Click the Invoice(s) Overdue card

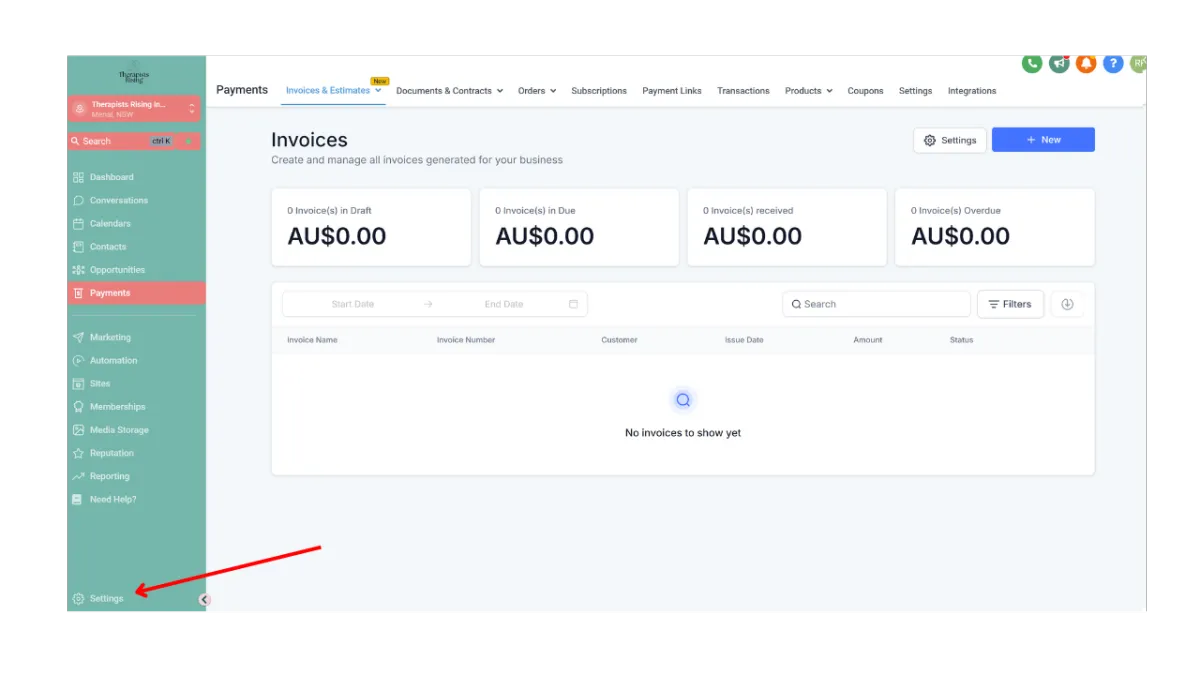click(995, 227)
